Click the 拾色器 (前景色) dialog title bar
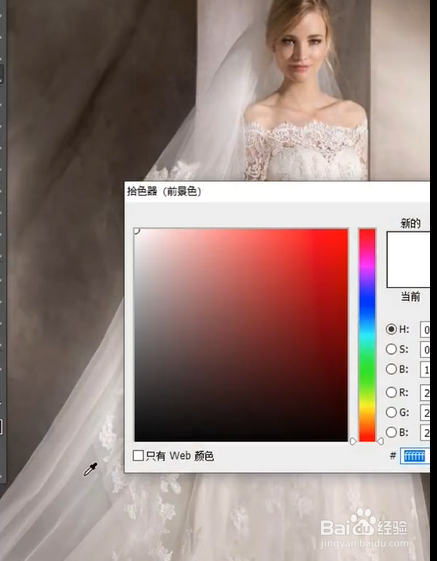The image size is (437, 561). tap(277, 191)
